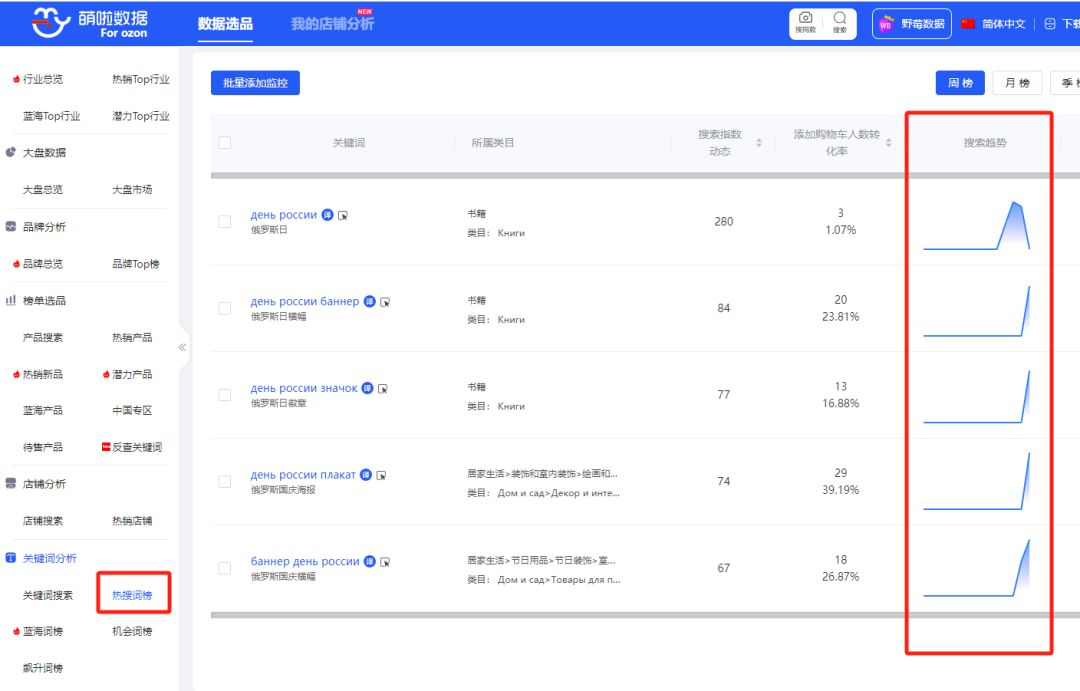The height and width of the screenshot is (691, 1080).
Task: Switch to 我的店铺分析 tab
Action: 332,23
